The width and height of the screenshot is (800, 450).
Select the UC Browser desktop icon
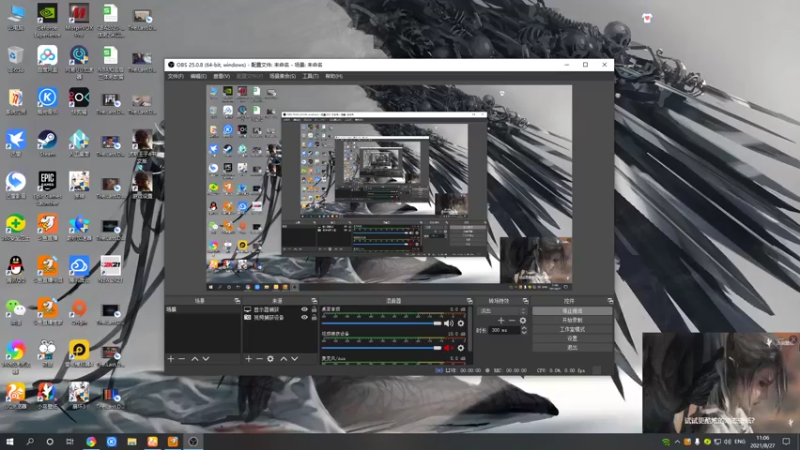point(15,396)
